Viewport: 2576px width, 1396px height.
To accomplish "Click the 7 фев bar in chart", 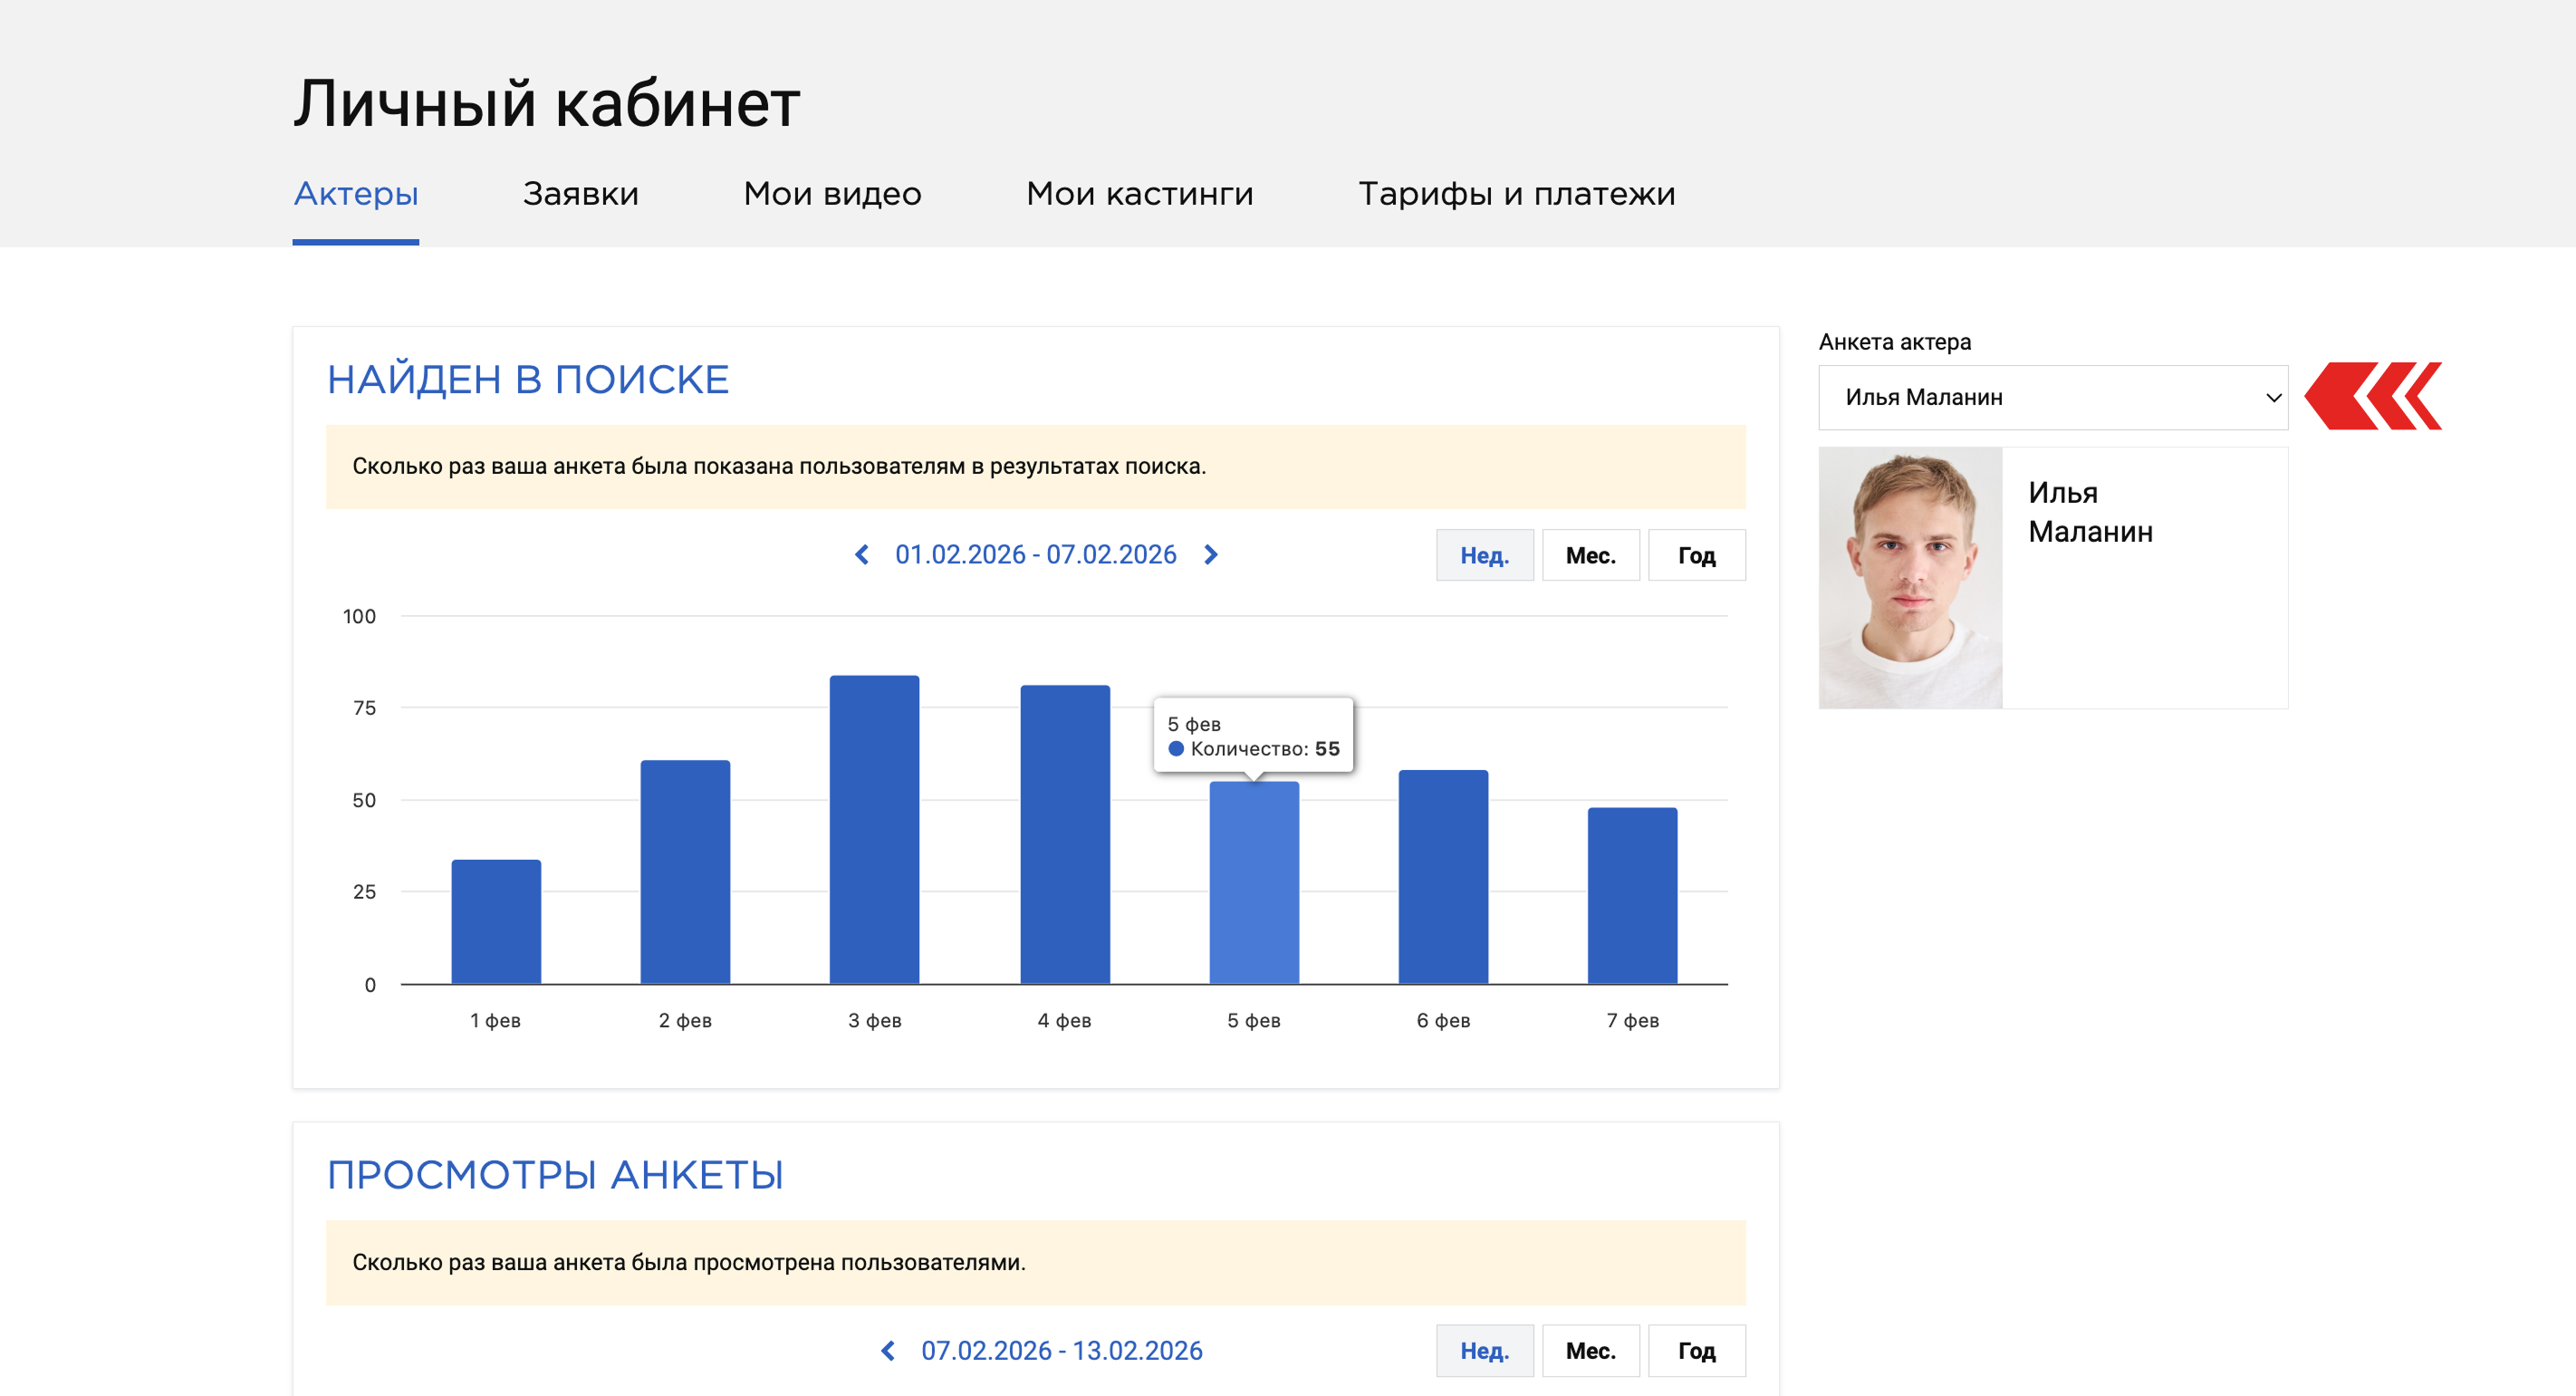I will point(1632,896).
